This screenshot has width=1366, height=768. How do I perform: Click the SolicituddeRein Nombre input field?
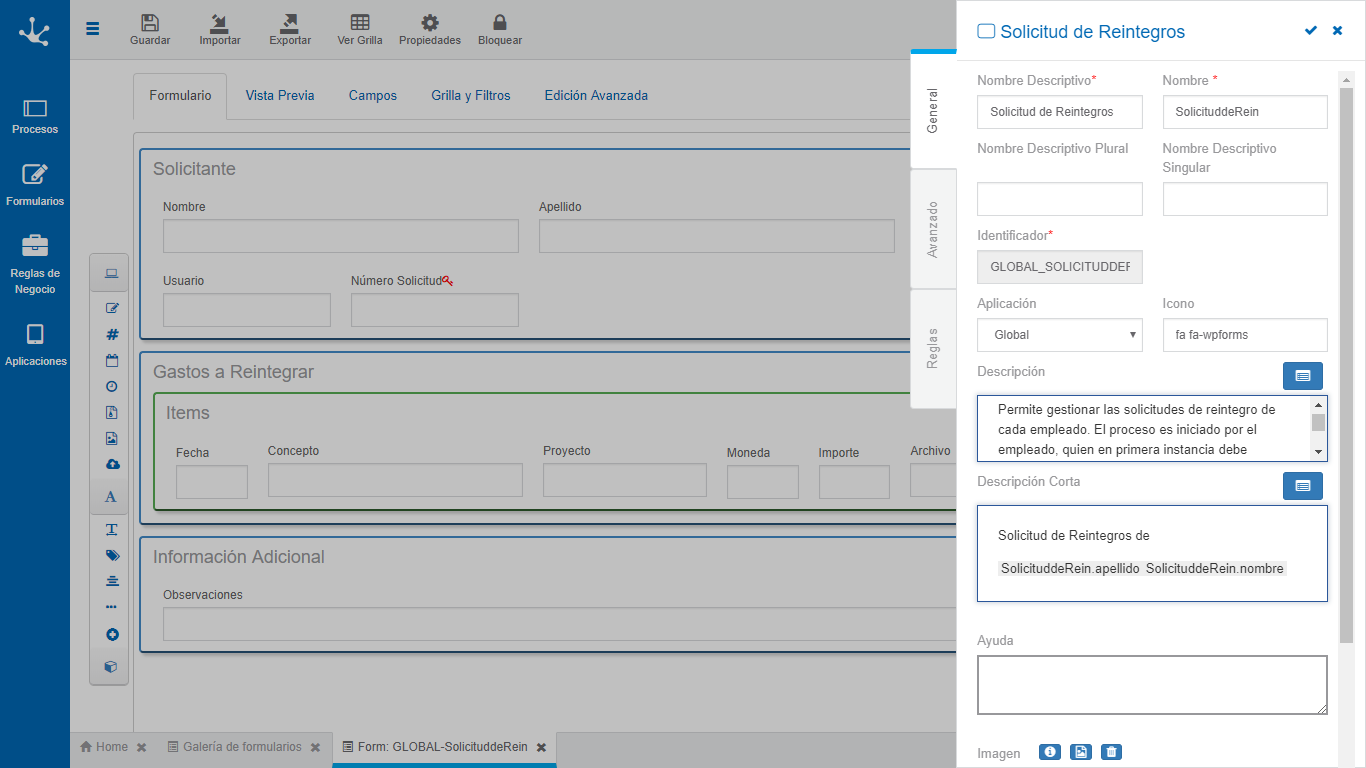point(1245,112)
